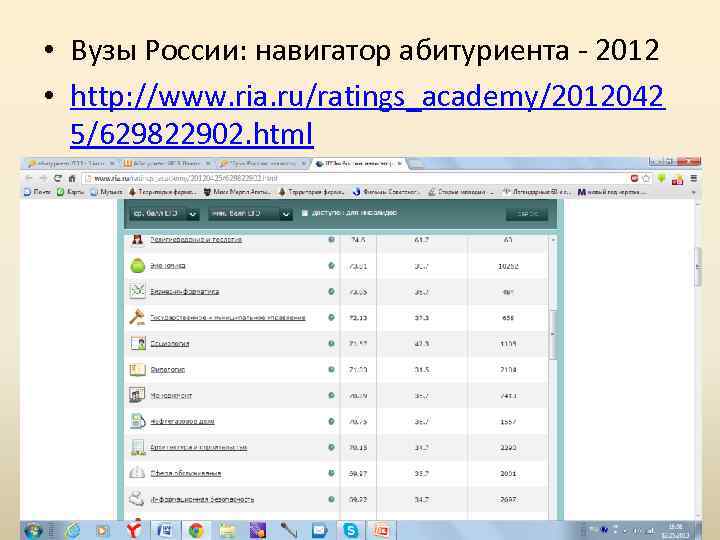The width and height of the screenshot is (720, 540).
Task: Switch to Microsoft Word in the taskbar
Action: point(165,530)
